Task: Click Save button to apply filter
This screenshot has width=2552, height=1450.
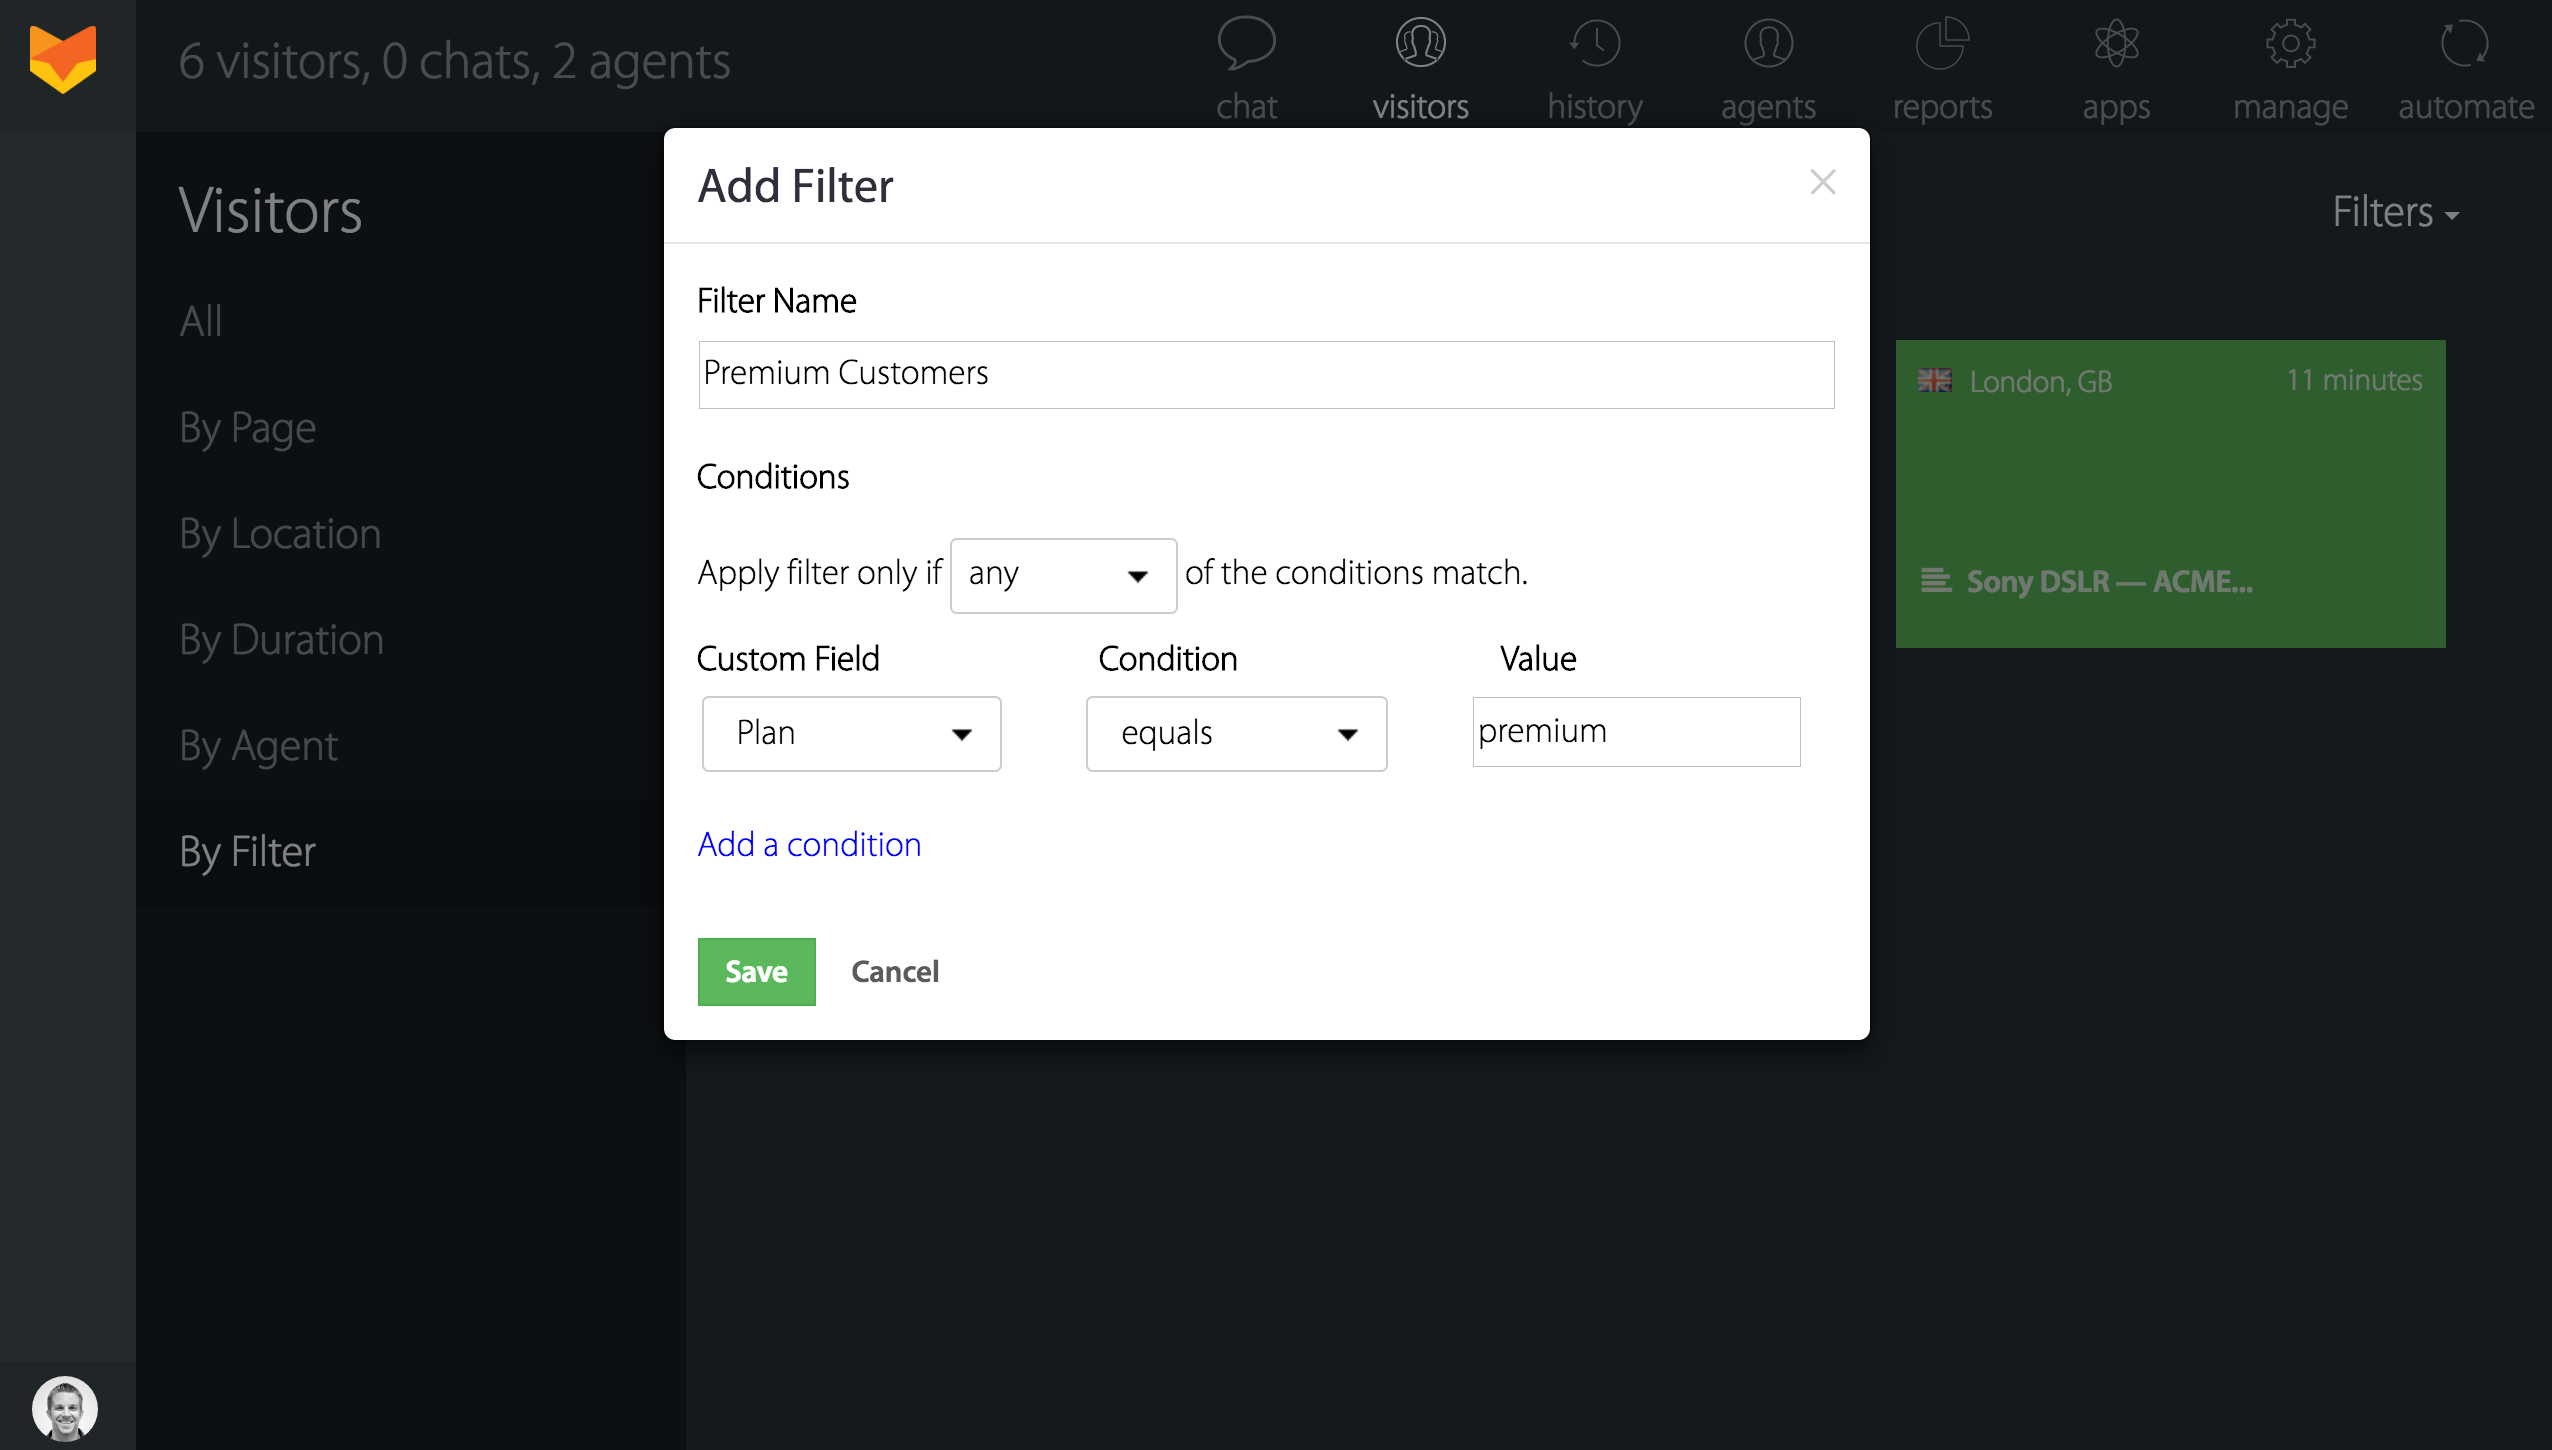Action: click(x=755, y=971)
